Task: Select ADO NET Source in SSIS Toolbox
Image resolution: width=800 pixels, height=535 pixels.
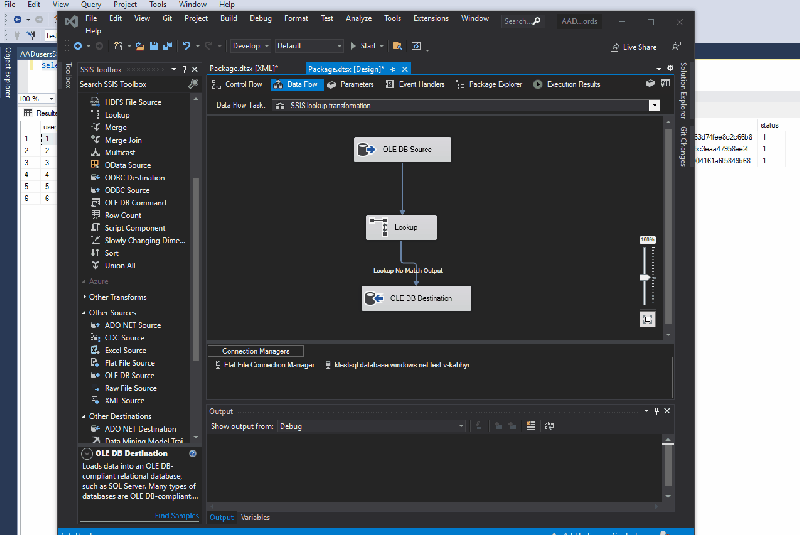Action: click(x=133, y=325)
